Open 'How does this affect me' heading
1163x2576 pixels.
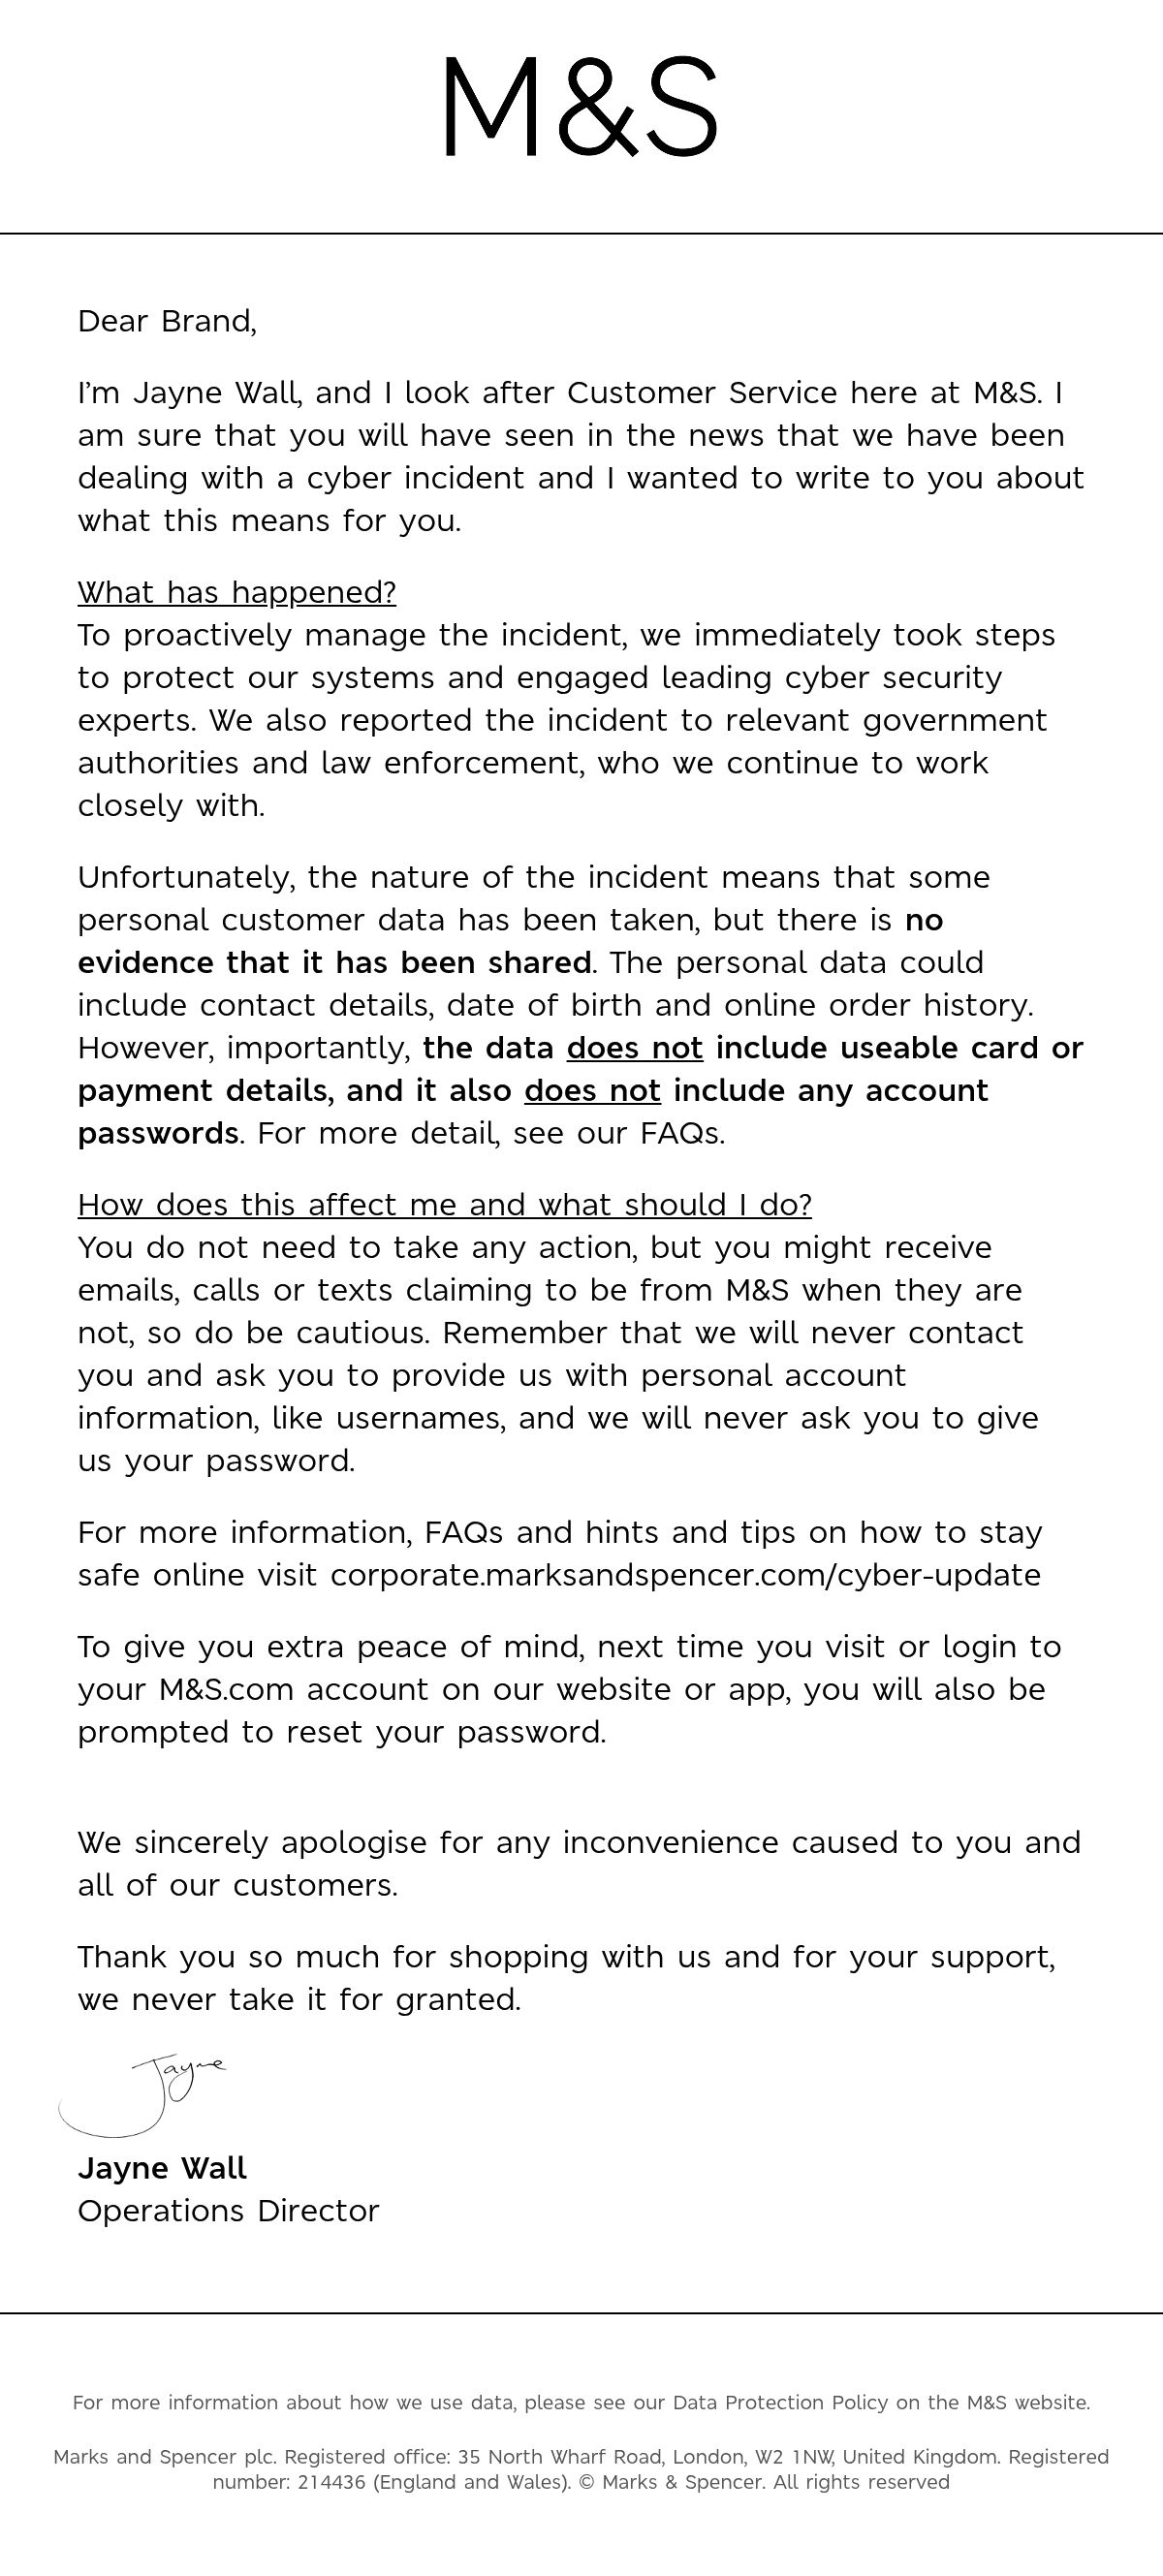tap(445, 1205)
